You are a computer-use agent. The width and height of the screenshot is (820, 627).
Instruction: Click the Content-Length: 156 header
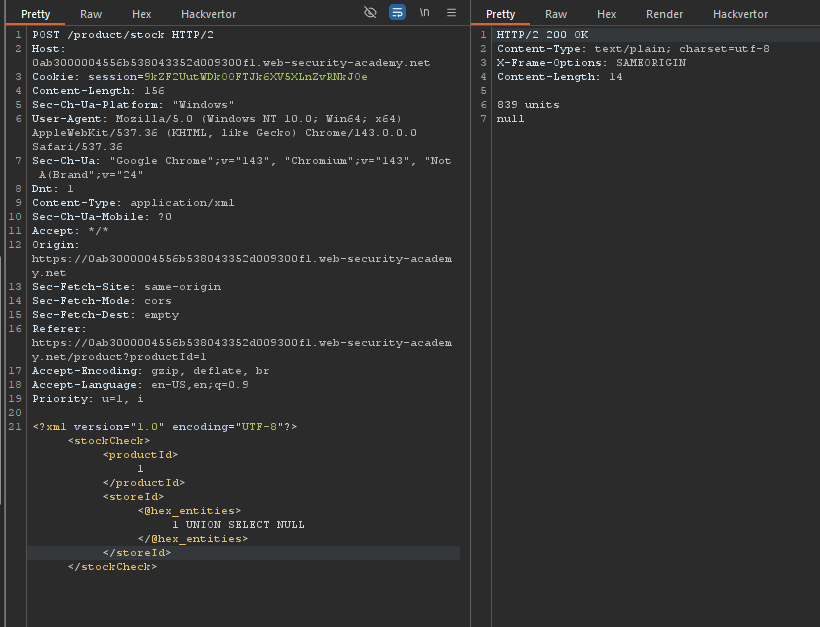click(98, 90)
